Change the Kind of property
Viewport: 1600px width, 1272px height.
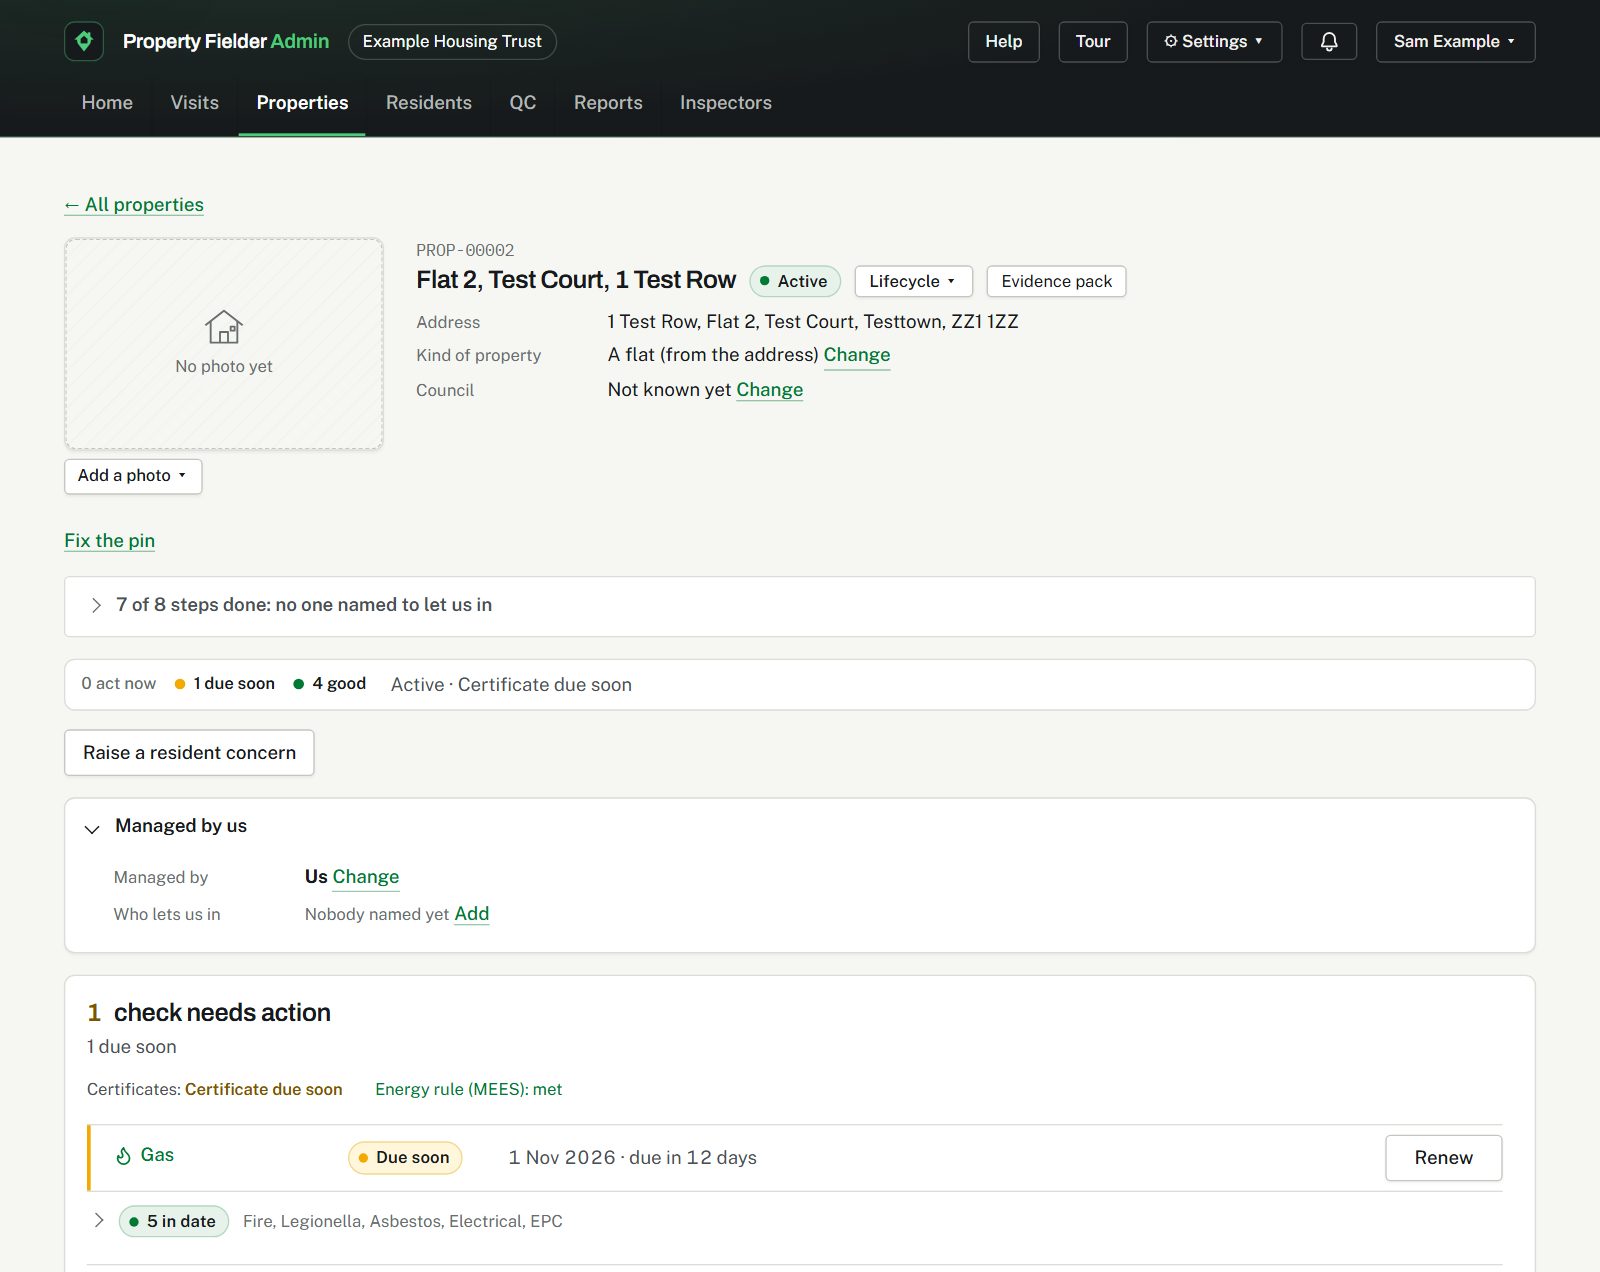coord(857,355)
